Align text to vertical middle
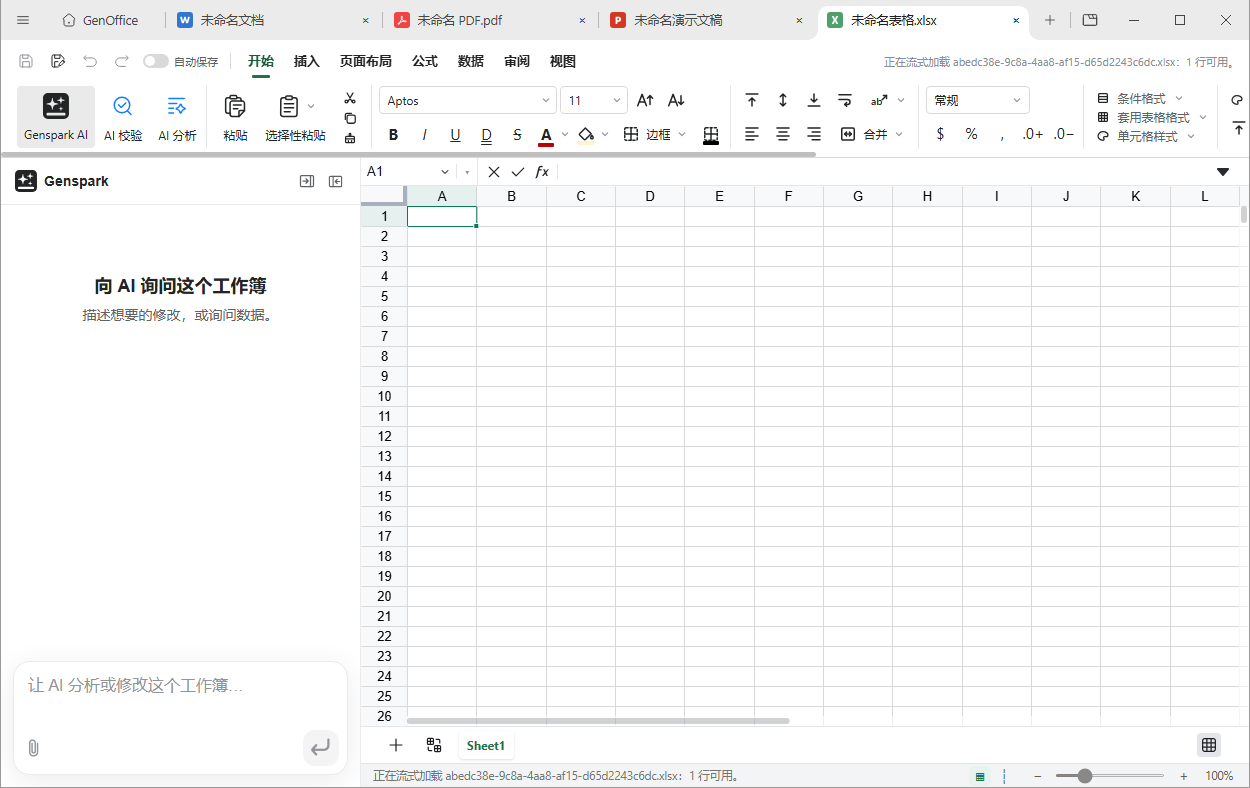 point(783,100)
